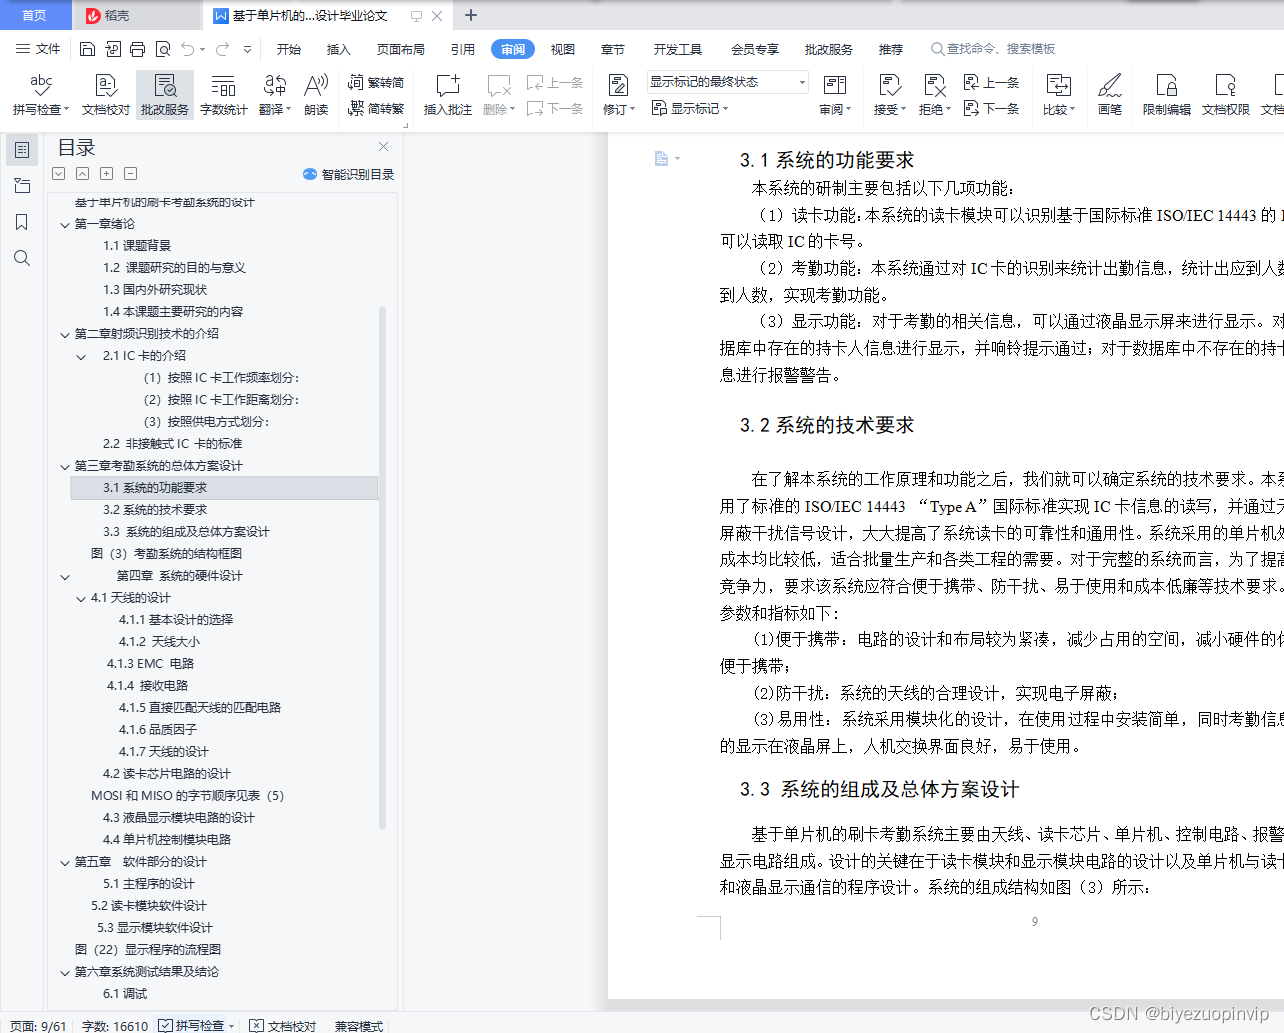Open the 审阅 review pane button
Viewport: 1284px width, 1033px height.
[835, 95]
